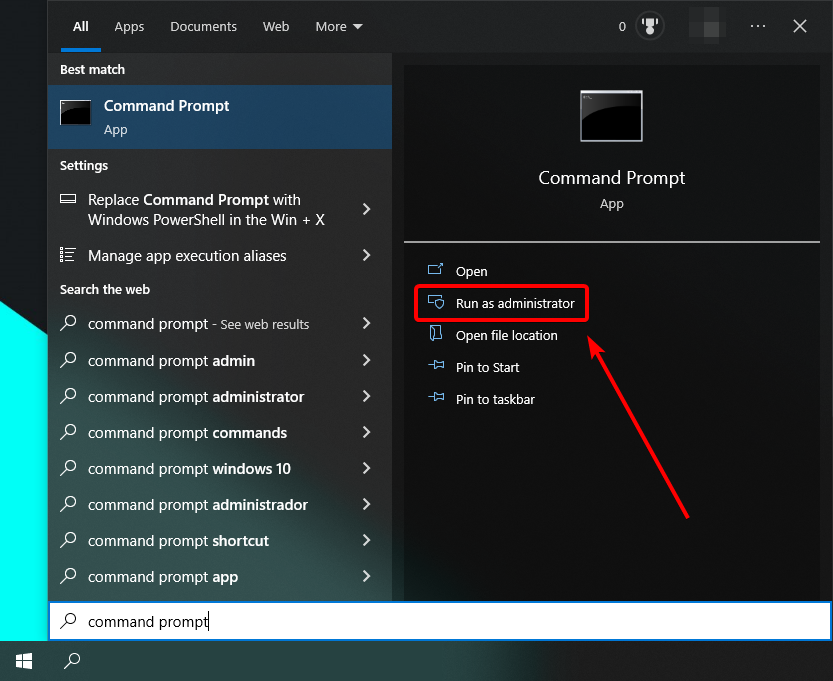Click the Open action icon

point(435,269)
